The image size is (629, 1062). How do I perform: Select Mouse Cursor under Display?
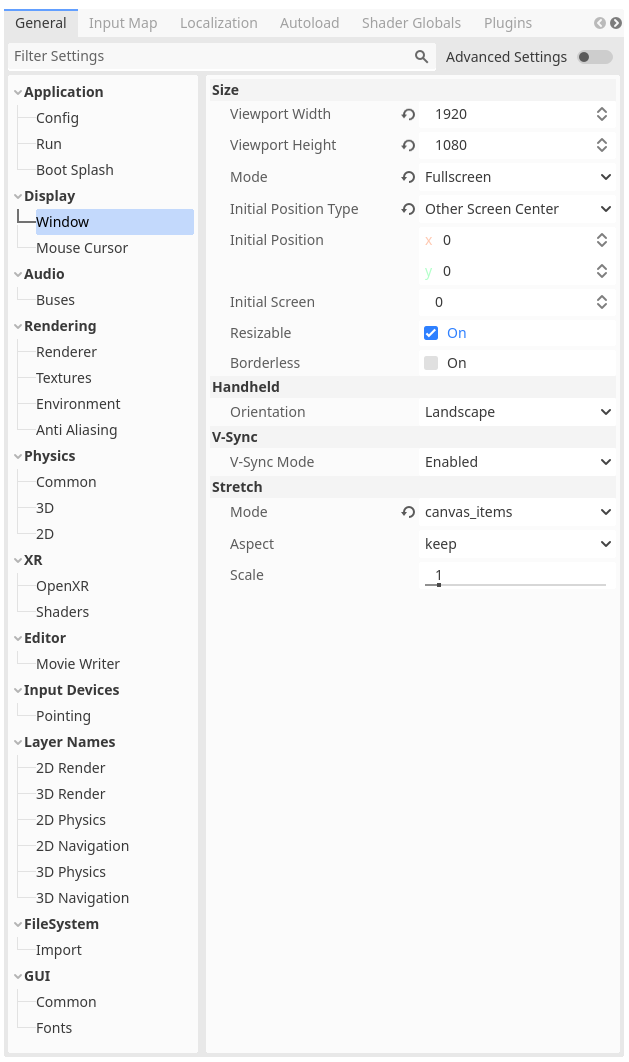82,249
